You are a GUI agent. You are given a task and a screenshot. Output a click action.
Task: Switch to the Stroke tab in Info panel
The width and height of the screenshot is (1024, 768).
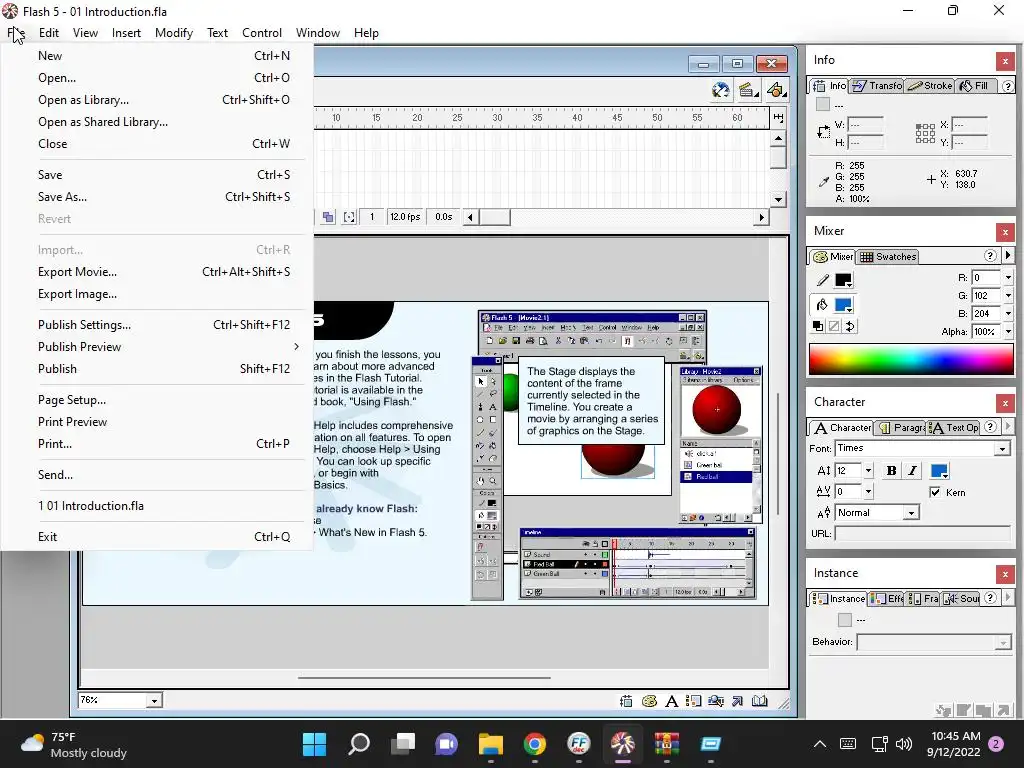click(930, 86)
